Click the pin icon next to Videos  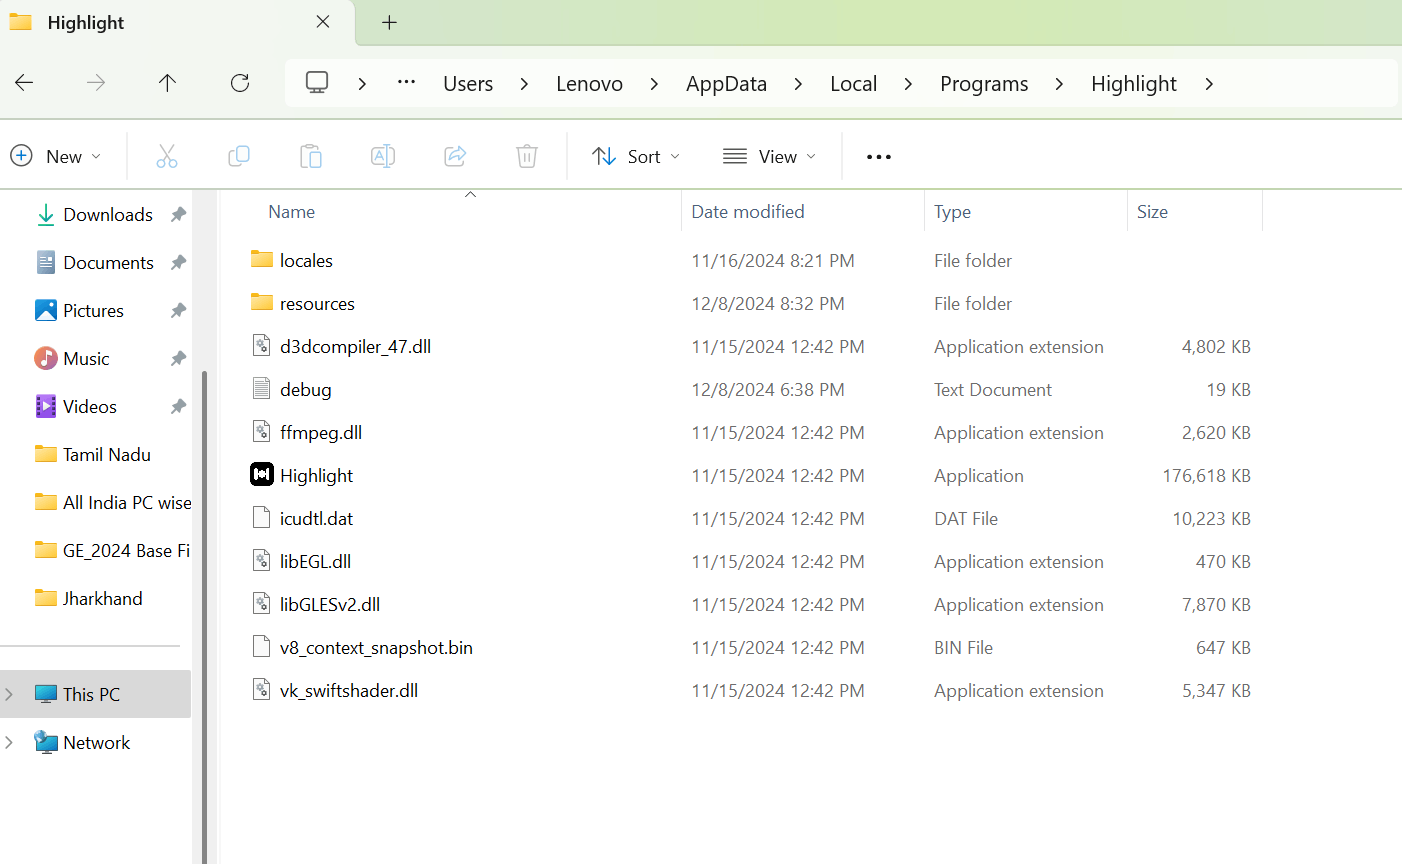pos(178,406)
